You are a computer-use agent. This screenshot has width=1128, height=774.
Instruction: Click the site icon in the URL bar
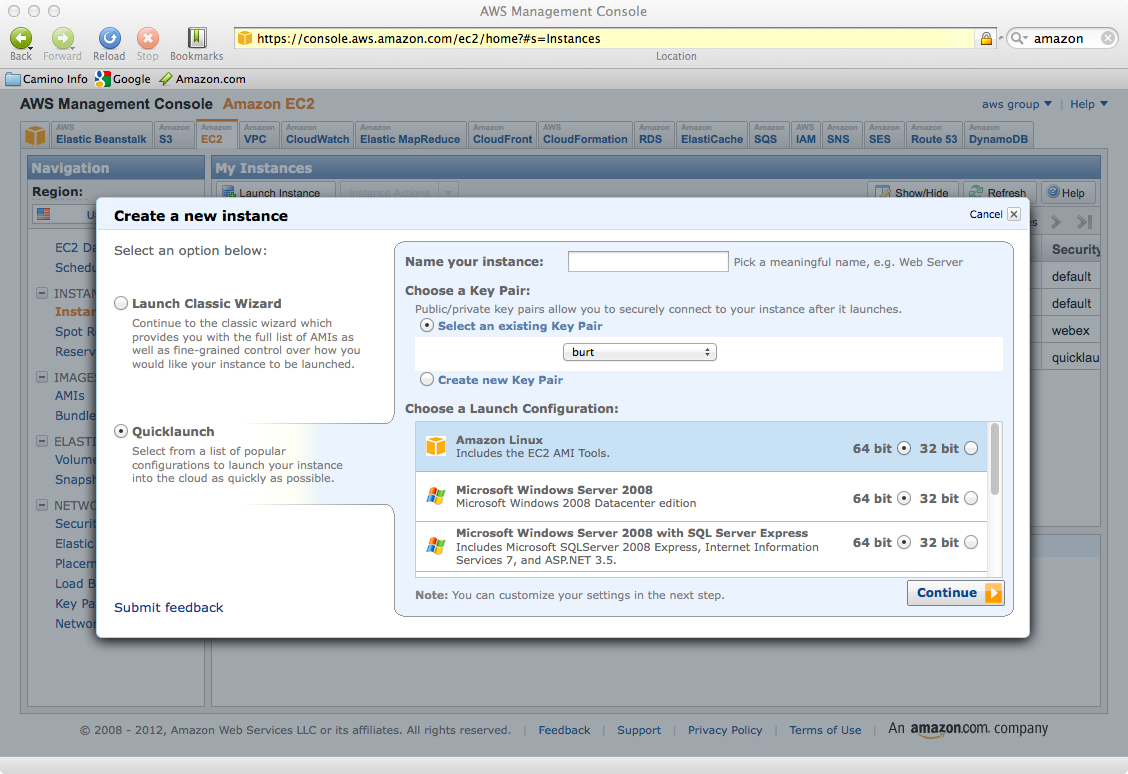tap(245, 38)
